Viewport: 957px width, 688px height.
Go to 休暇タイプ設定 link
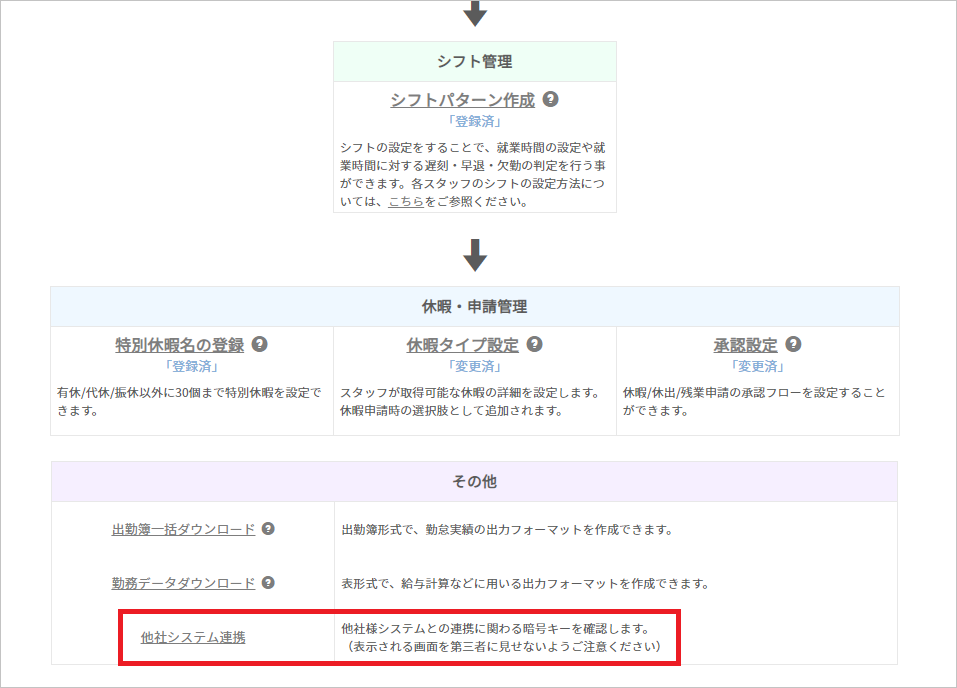(x=462, y=345)
